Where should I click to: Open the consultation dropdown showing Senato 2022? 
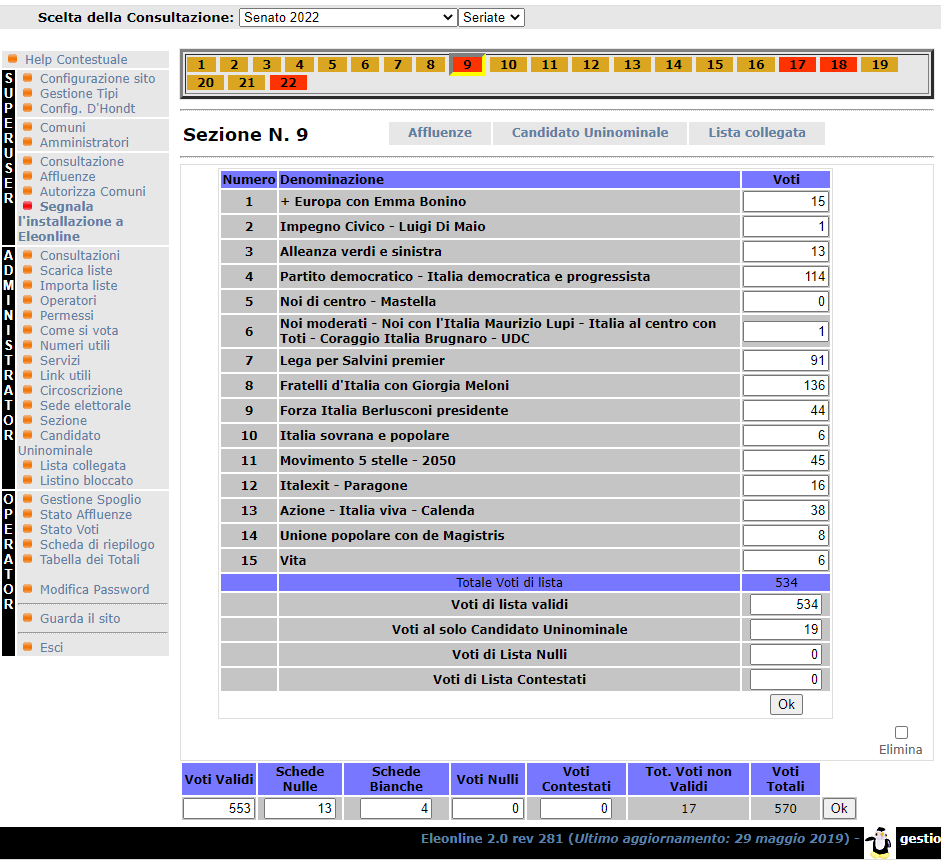click(347, 17)
